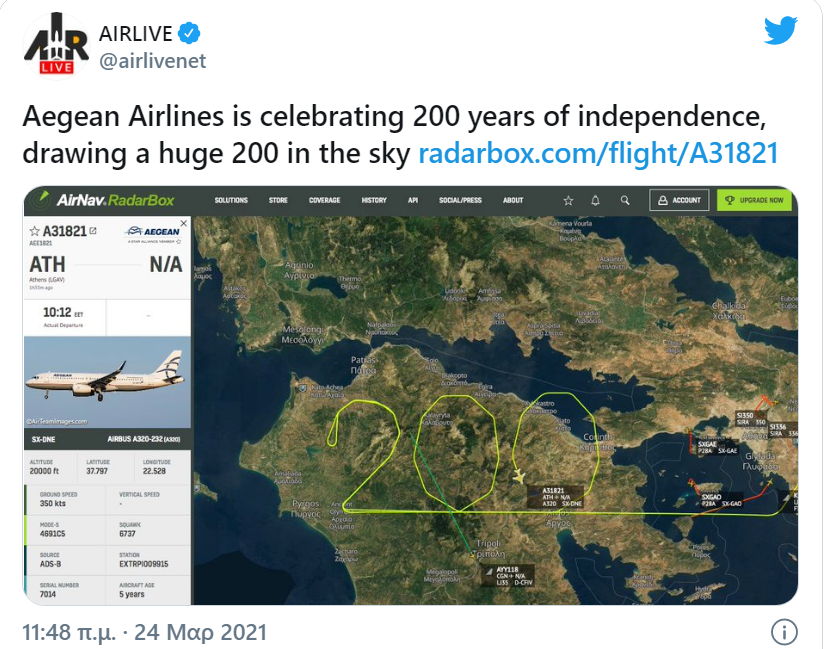Image resolution: width=829 pixels, height=649 pixels.
Task: Open the Social/Press menu item
Action: [460, 200]
